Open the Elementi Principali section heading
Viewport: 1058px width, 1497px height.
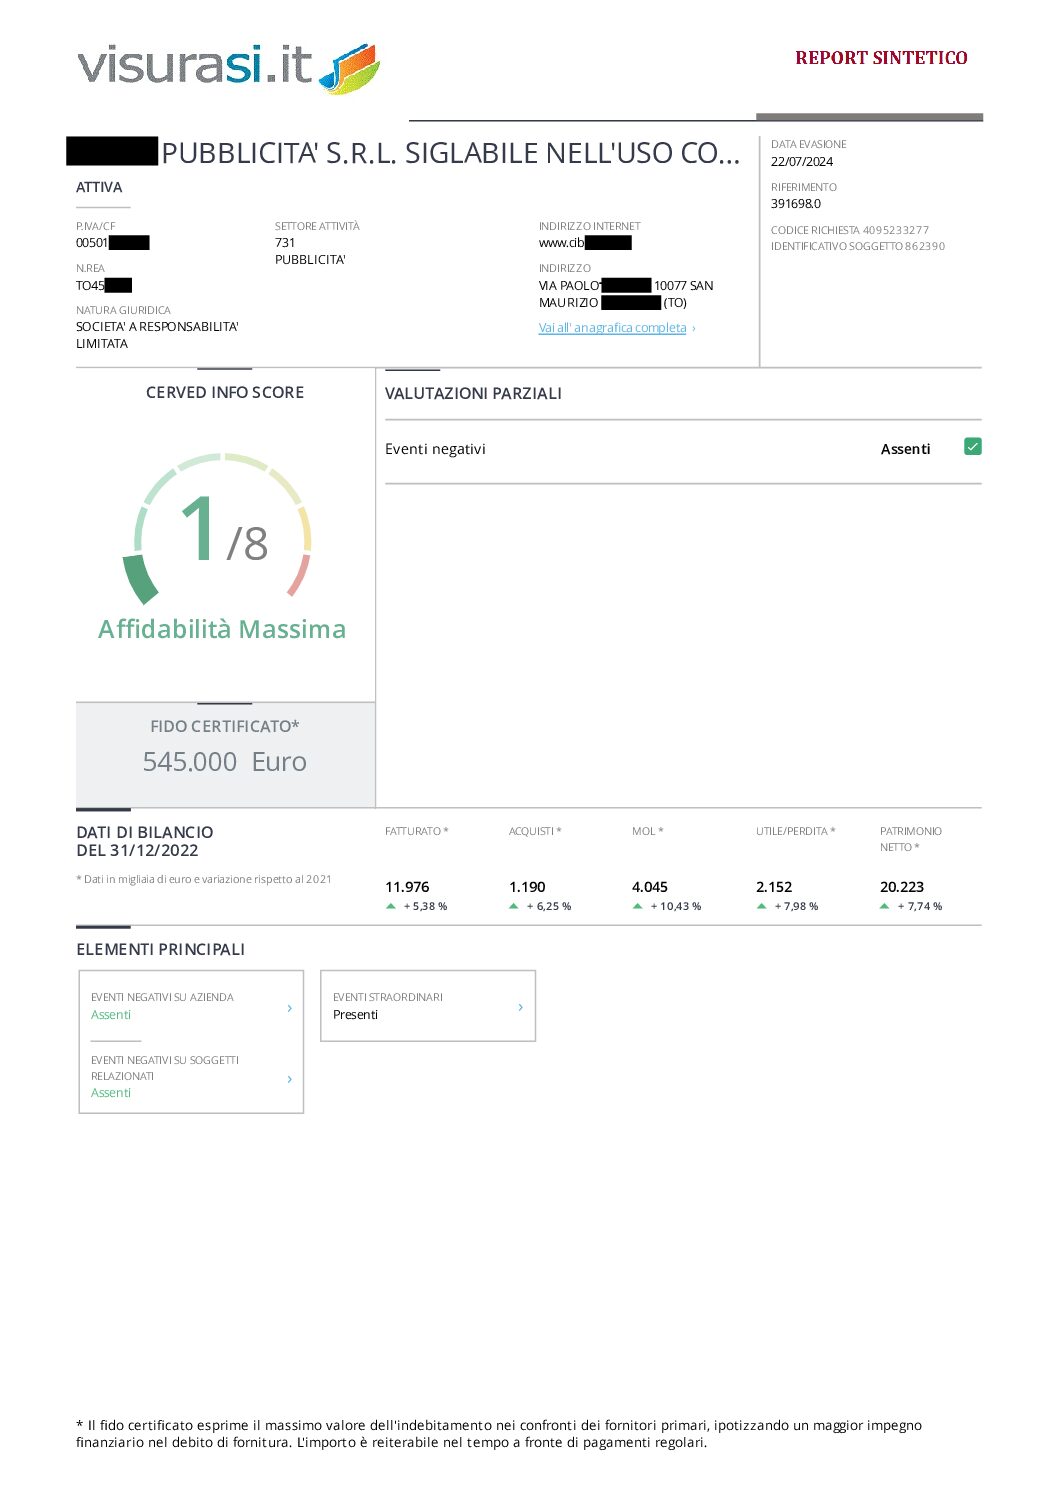point(161,949)
